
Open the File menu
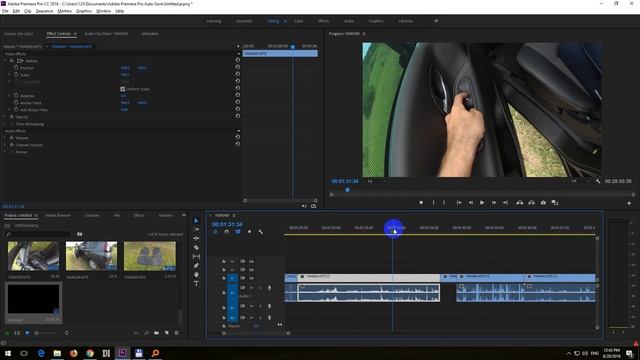click(x=5, y=11)
